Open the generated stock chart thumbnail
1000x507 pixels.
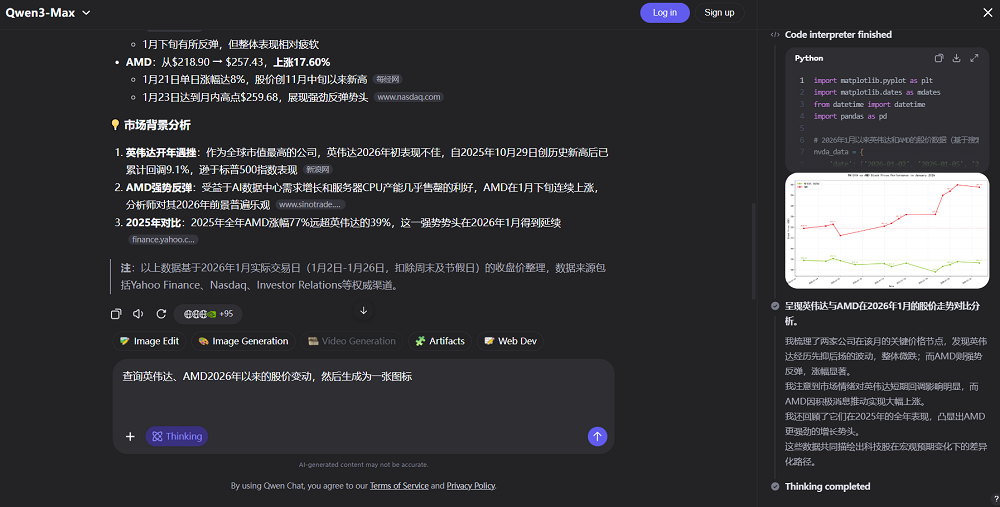tap(887, 230)
